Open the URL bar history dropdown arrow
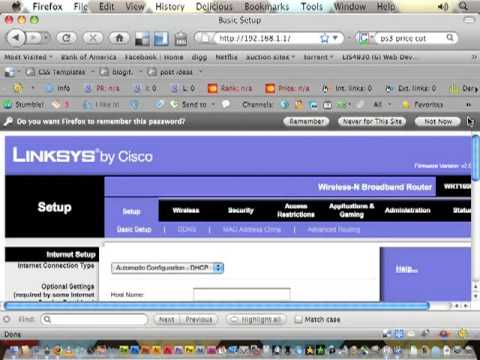The height and width of the screenshot is (360, 480). click(x=335, y=38)
